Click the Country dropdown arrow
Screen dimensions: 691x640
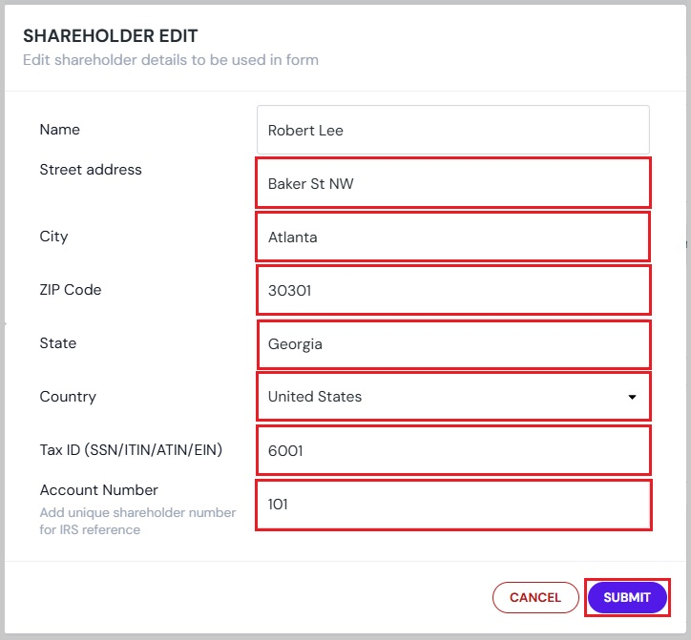click(x=632, y=397)
